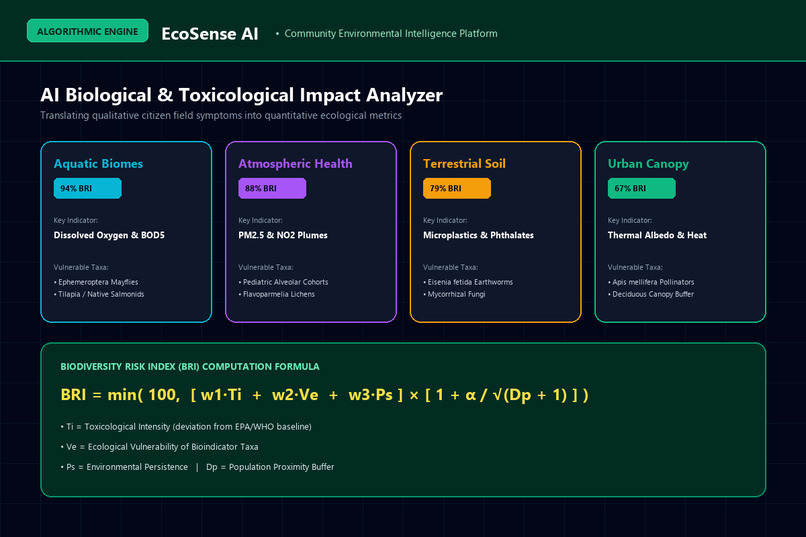The width and height of the screenshot is (806, 537).
Task: Click Flavoparmelia Lichens entry
Action: click(x=277, y=294)
